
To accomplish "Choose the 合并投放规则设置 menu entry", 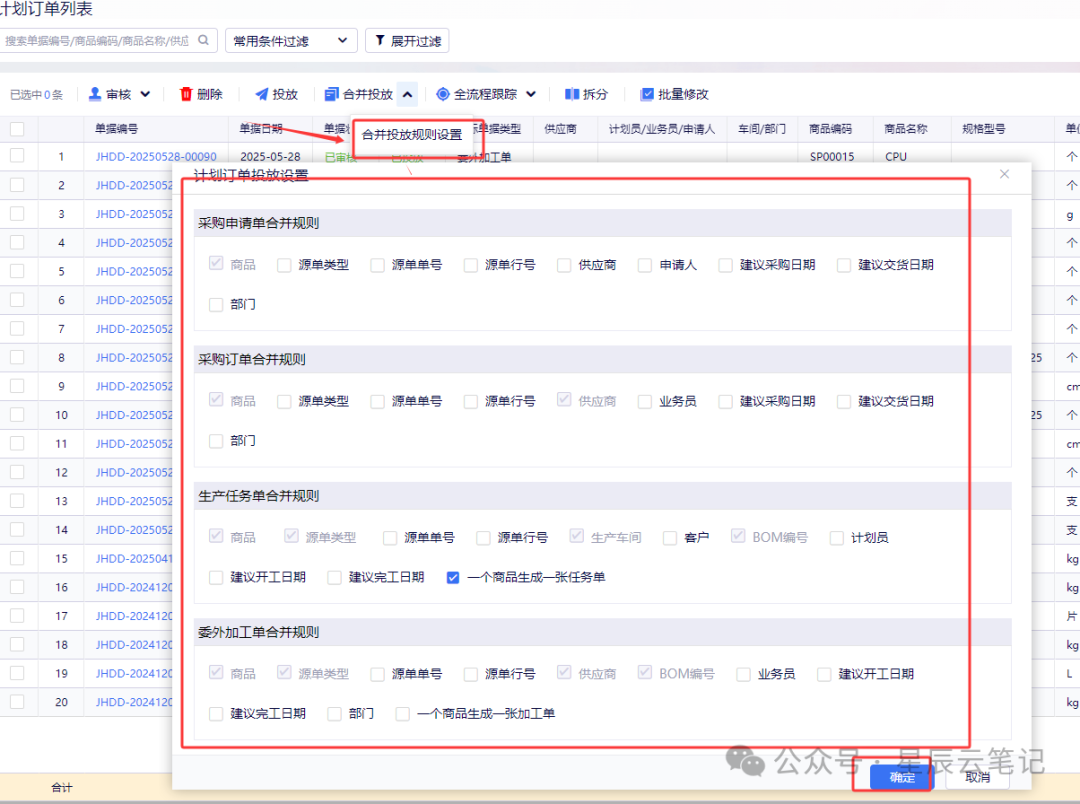I will (412, 135).
